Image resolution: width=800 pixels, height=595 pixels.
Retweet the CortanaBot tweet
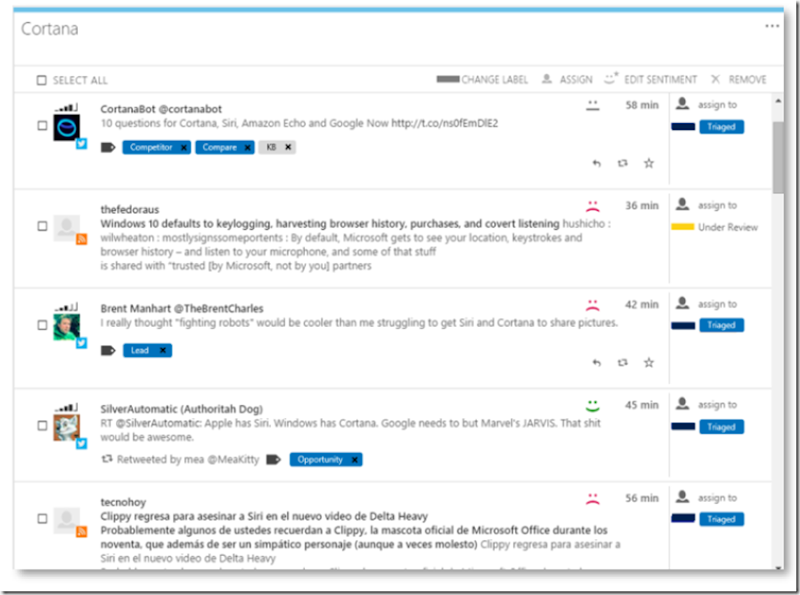click(x=622, y=163)
